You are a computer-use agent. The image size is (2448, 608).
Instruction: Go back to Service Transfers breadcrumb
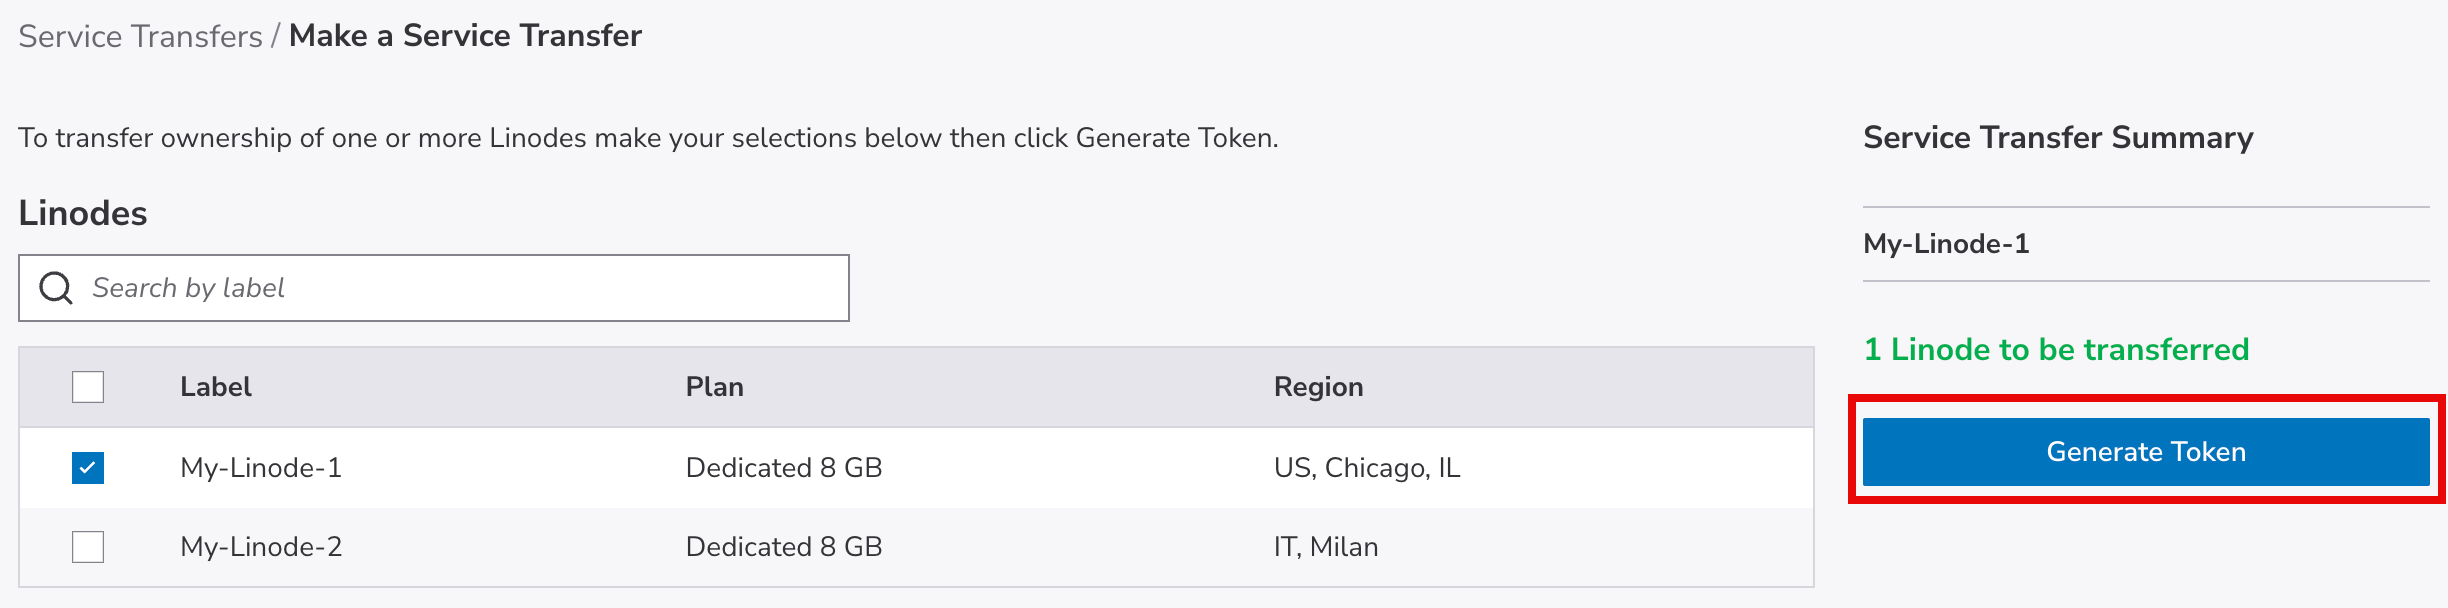[140, 36]
